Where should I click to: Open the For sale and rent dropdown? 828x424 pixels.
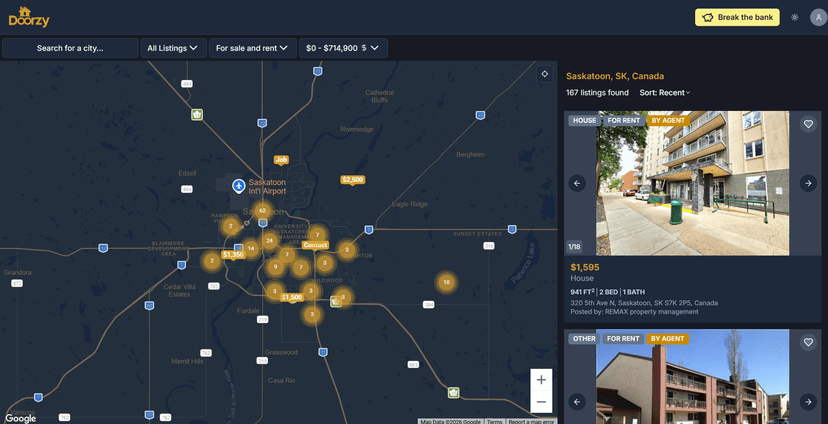(252, 48)
